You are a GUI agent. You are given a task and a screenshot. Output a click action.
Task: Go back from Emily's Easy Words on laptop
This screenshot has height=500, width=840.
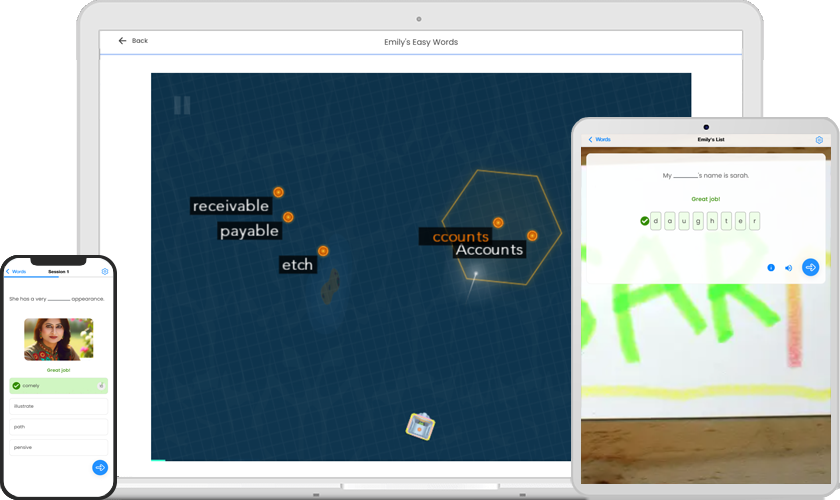click(x=133, y=41)
